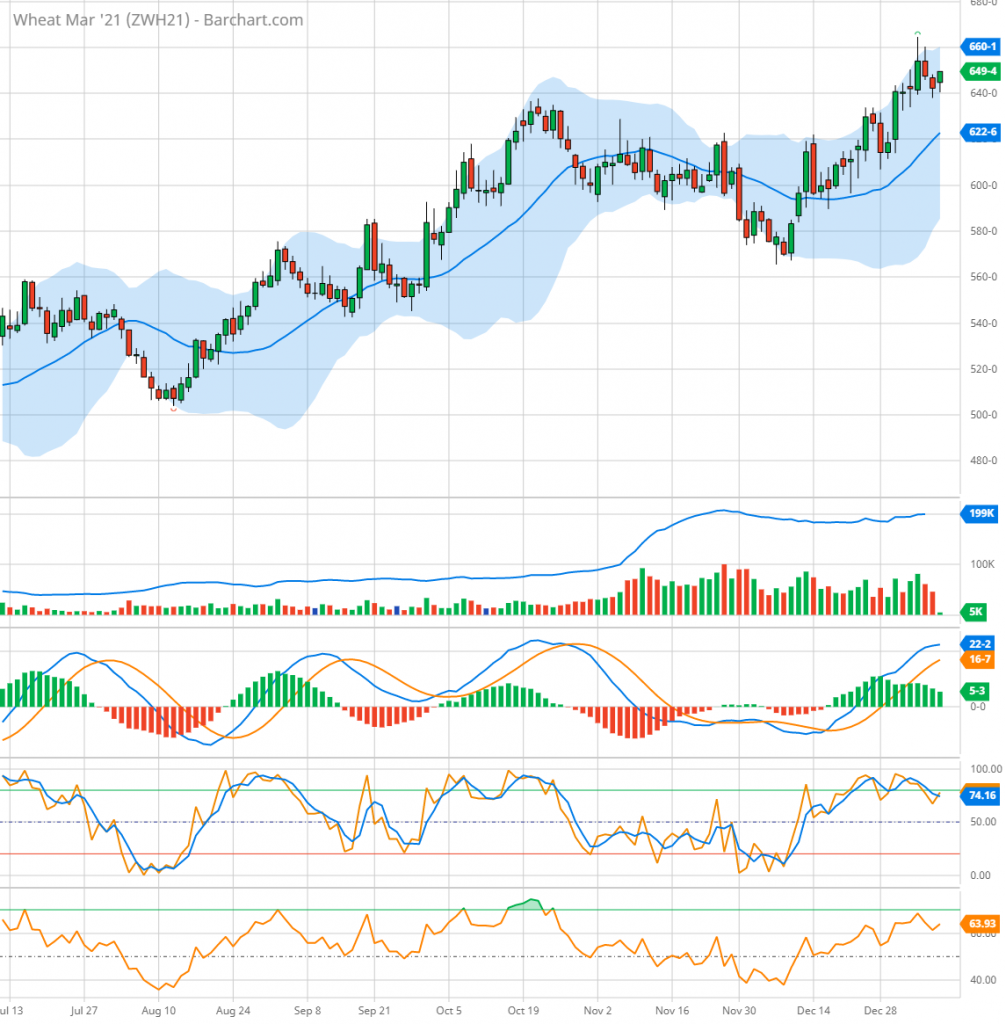Click the Dec 14 date label
1006x1024 pixels.
pyautogui.click(x=813, y=1010)
